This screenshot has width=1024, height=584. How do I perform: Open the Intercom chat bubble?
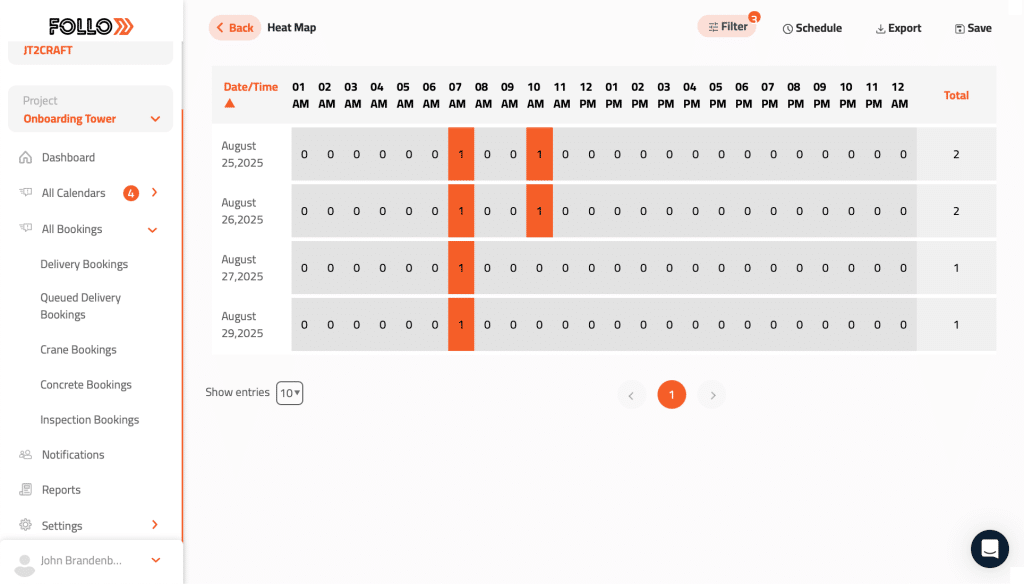click(989, 548)
